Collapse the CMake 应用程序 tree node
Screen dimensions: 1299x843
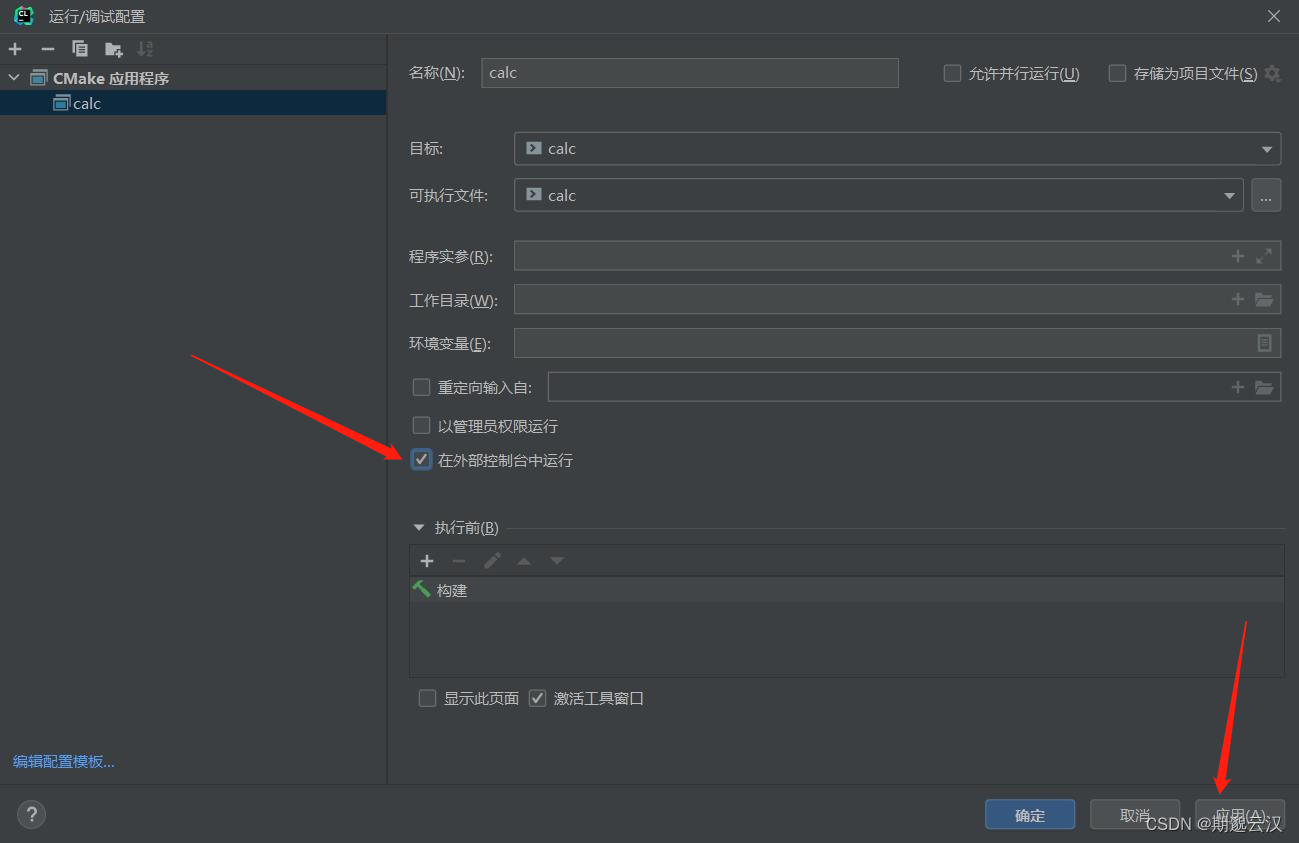point(14,78)
